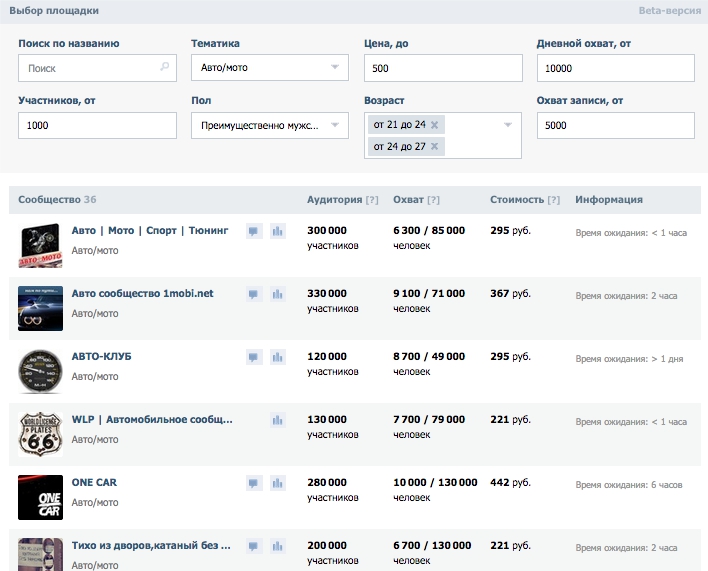Click comment icon in АВТО-КЛУБ row
This screenshot has height=571, width=708.
pos(254,357)
